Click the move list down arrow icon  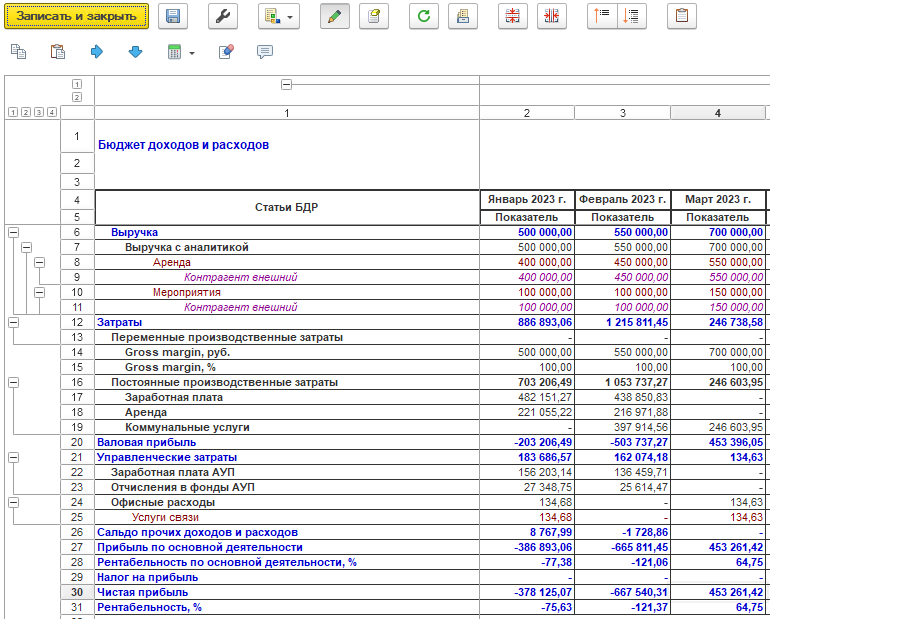click(632, 16)
